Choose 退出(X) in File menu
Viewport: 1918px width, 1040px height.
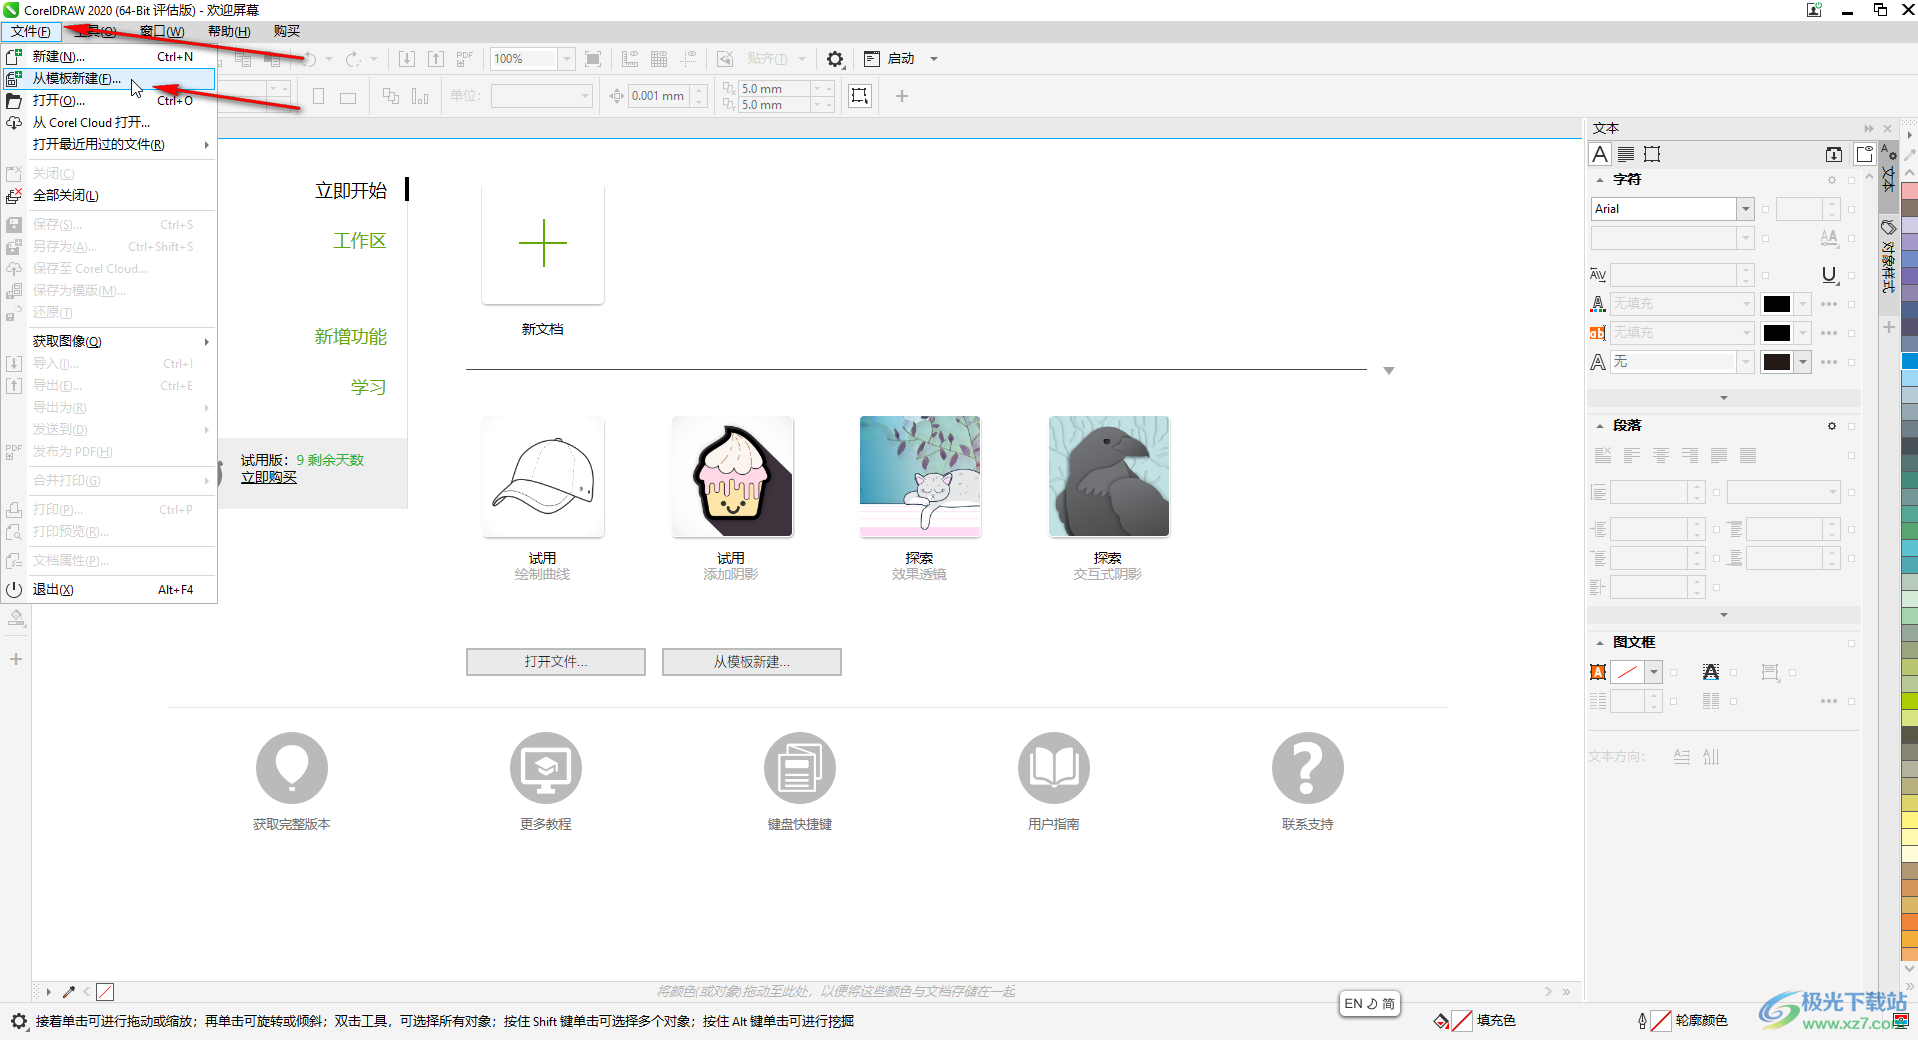(x=109, y=590)
